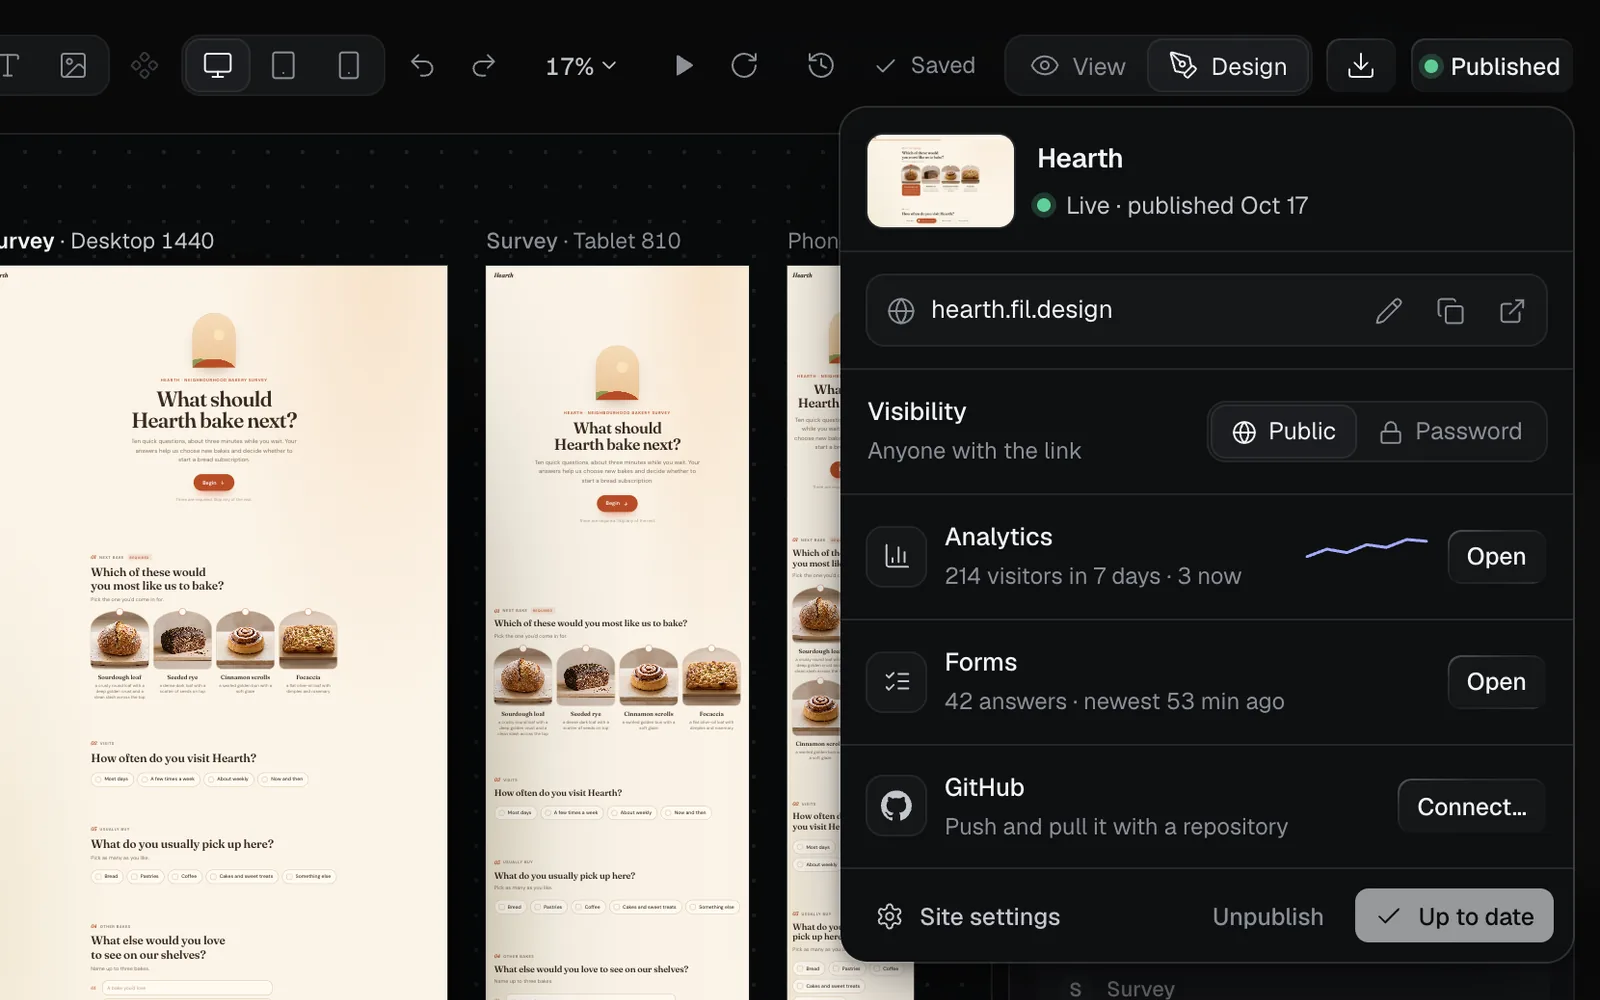Click the Analytics bar chart icon

point(896,557)
